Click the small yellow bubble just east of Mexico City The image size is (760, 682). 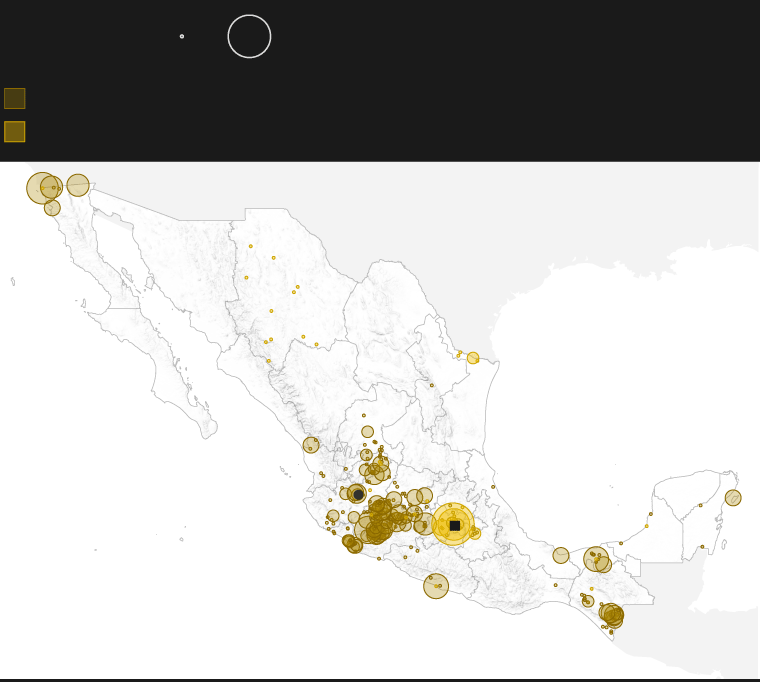click(475, 533)
